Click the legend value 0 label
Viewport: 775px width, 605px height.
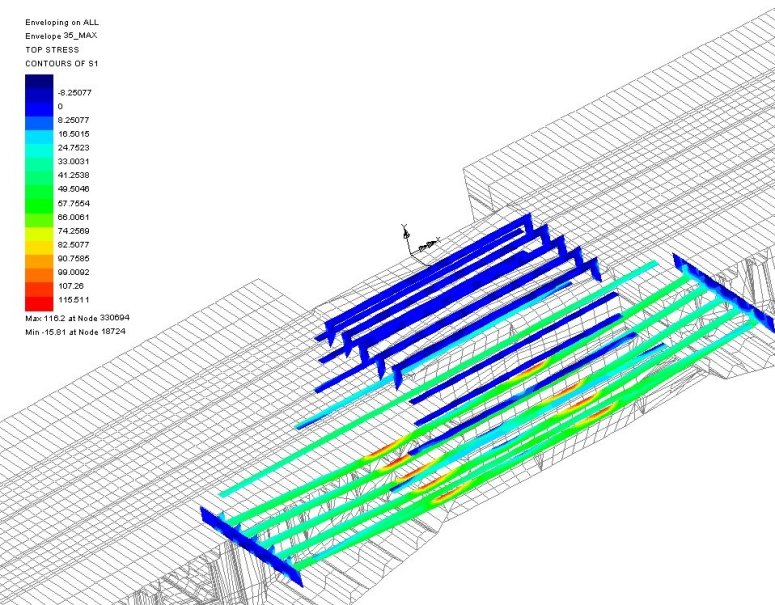(61, 105)
